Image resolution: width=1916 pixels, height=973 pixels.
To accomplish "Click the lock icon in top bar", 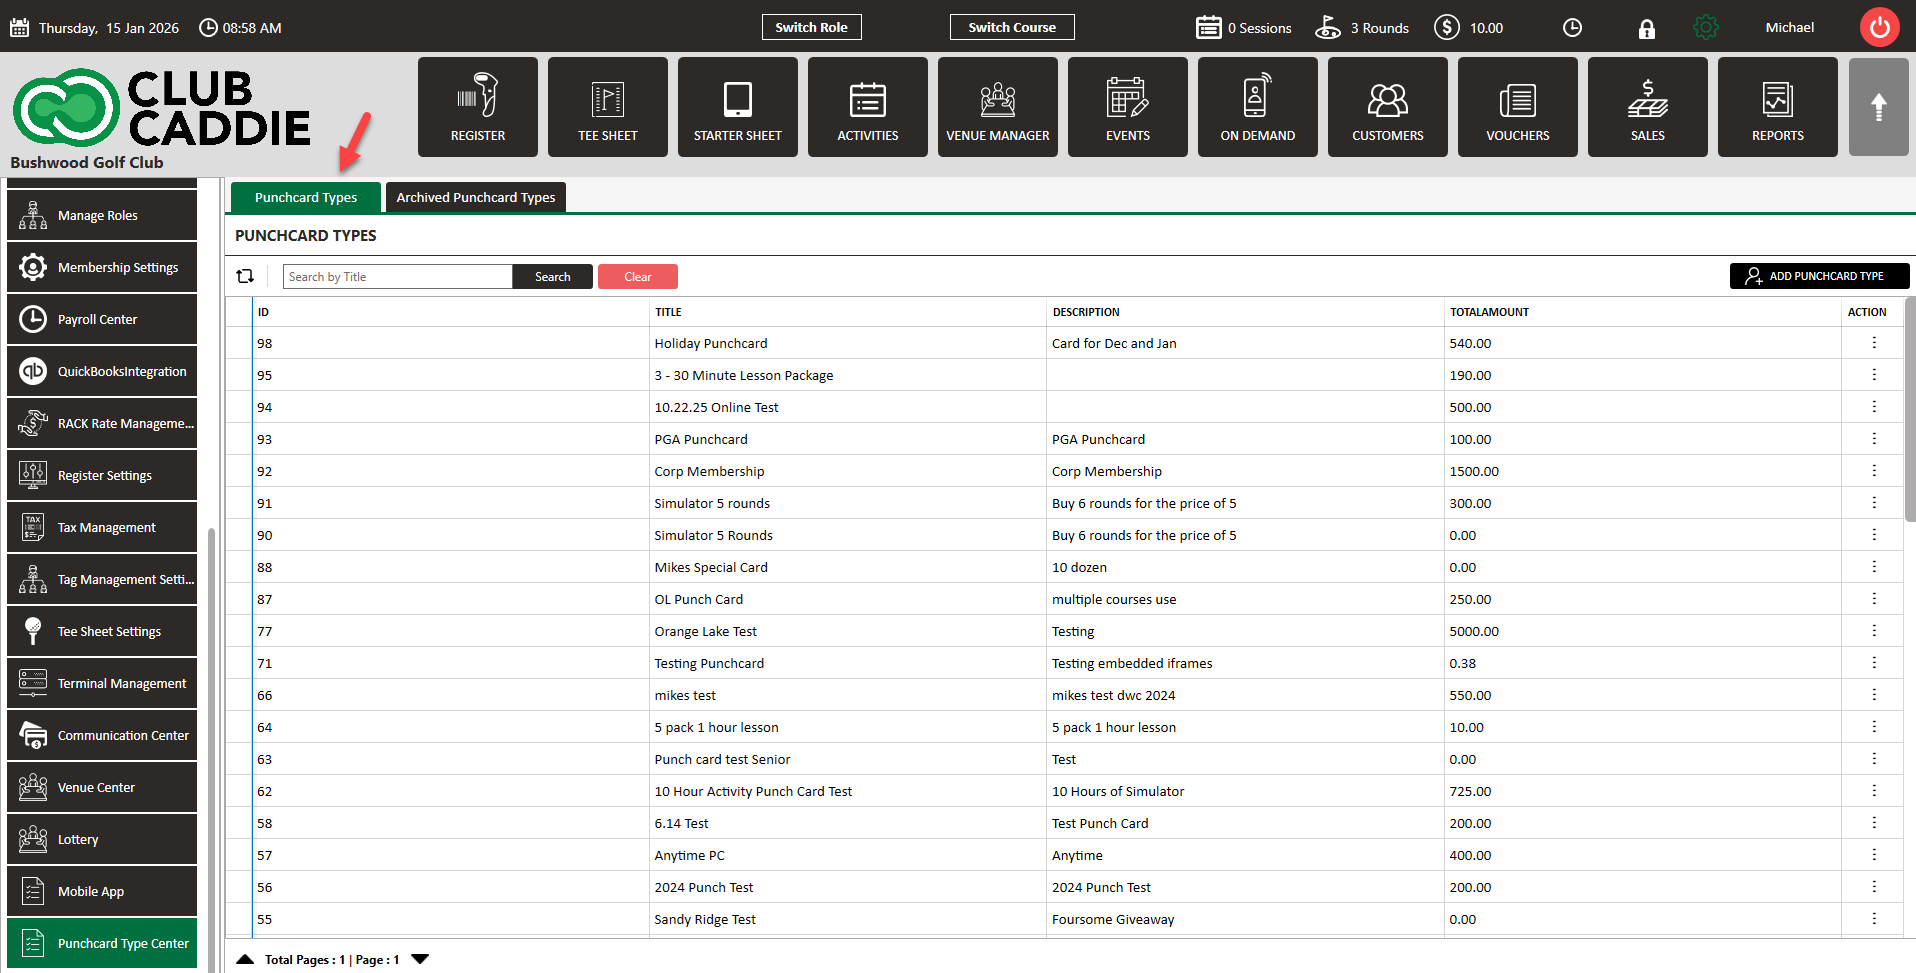I will tap(1646, 28).
